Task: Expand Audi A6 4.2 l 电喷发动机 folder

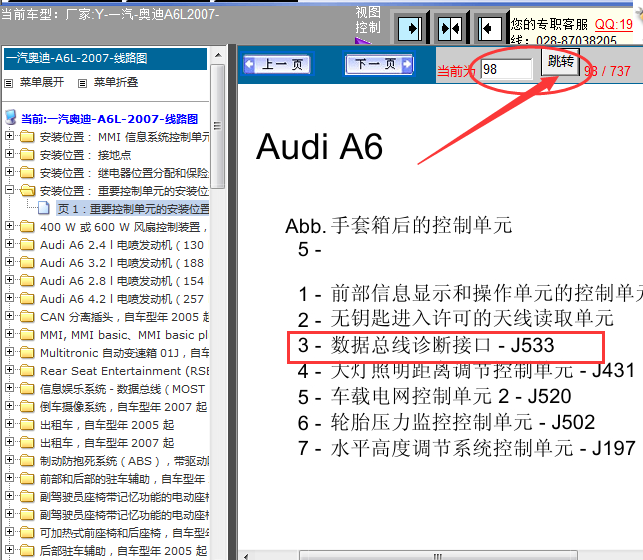Action: pyautogui.click(x=9, y=298)
